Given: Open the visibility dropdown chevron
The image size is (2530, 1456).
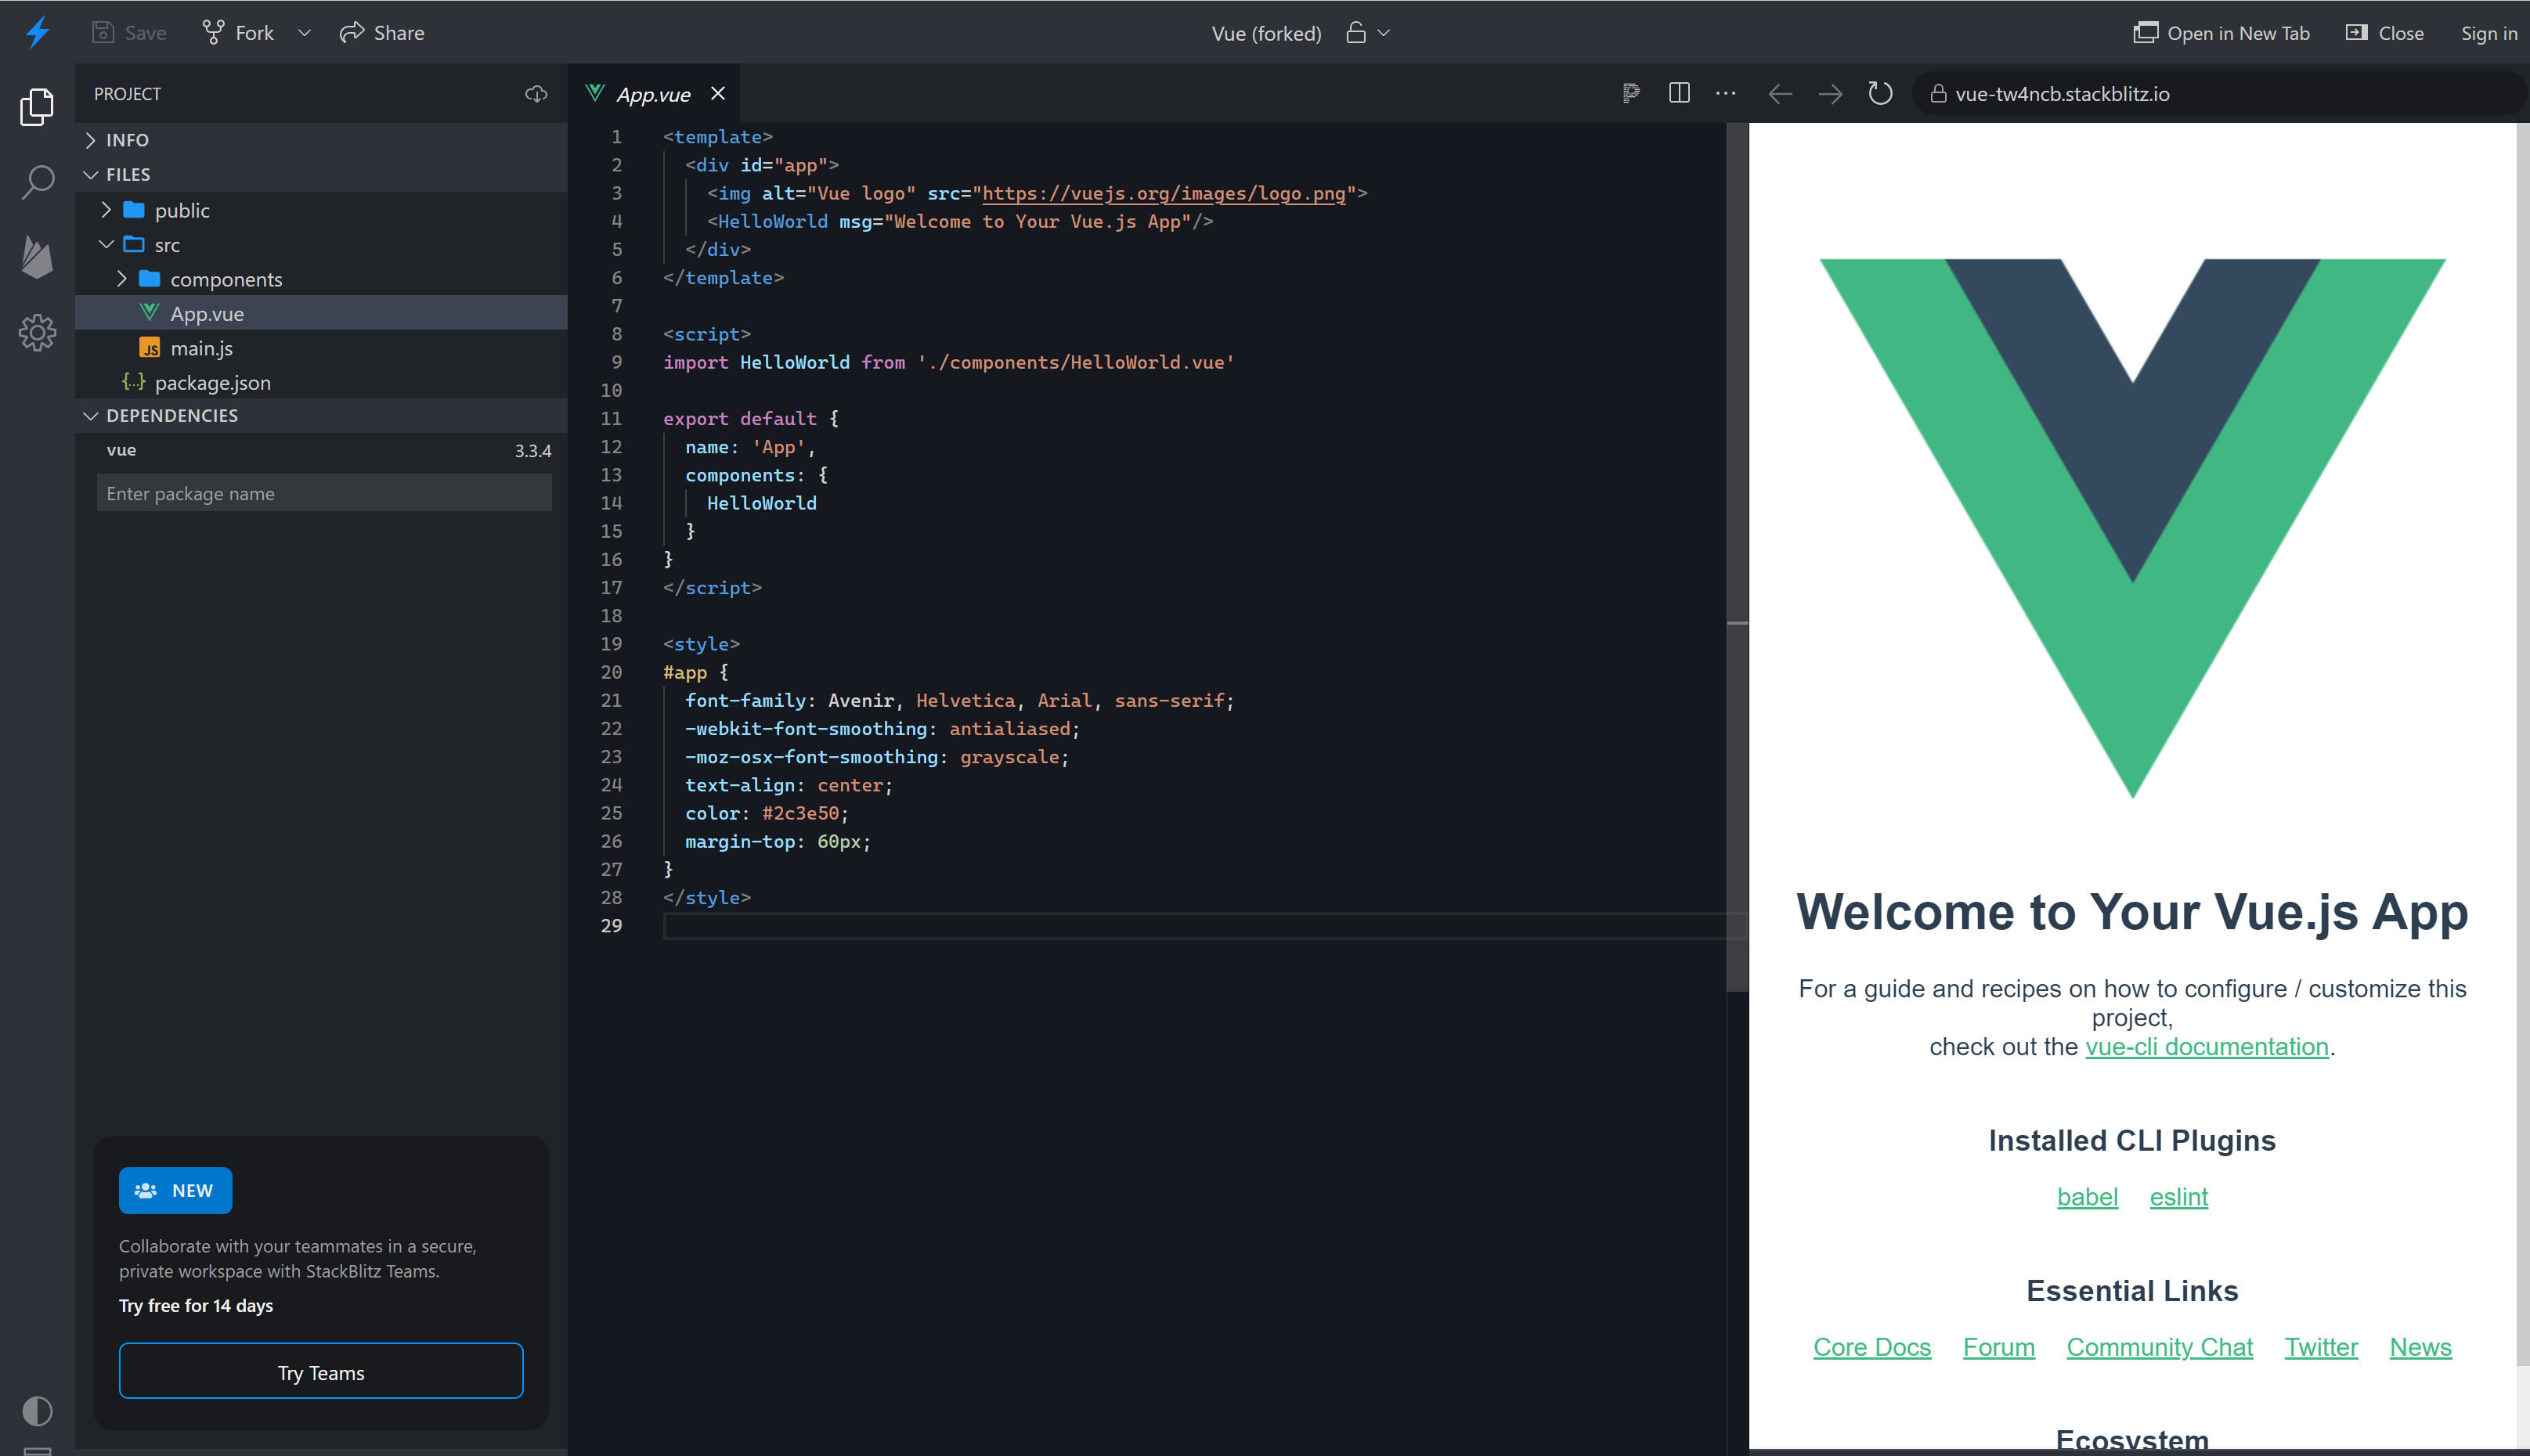Looking at the screenshot, I should point(1384,33).
